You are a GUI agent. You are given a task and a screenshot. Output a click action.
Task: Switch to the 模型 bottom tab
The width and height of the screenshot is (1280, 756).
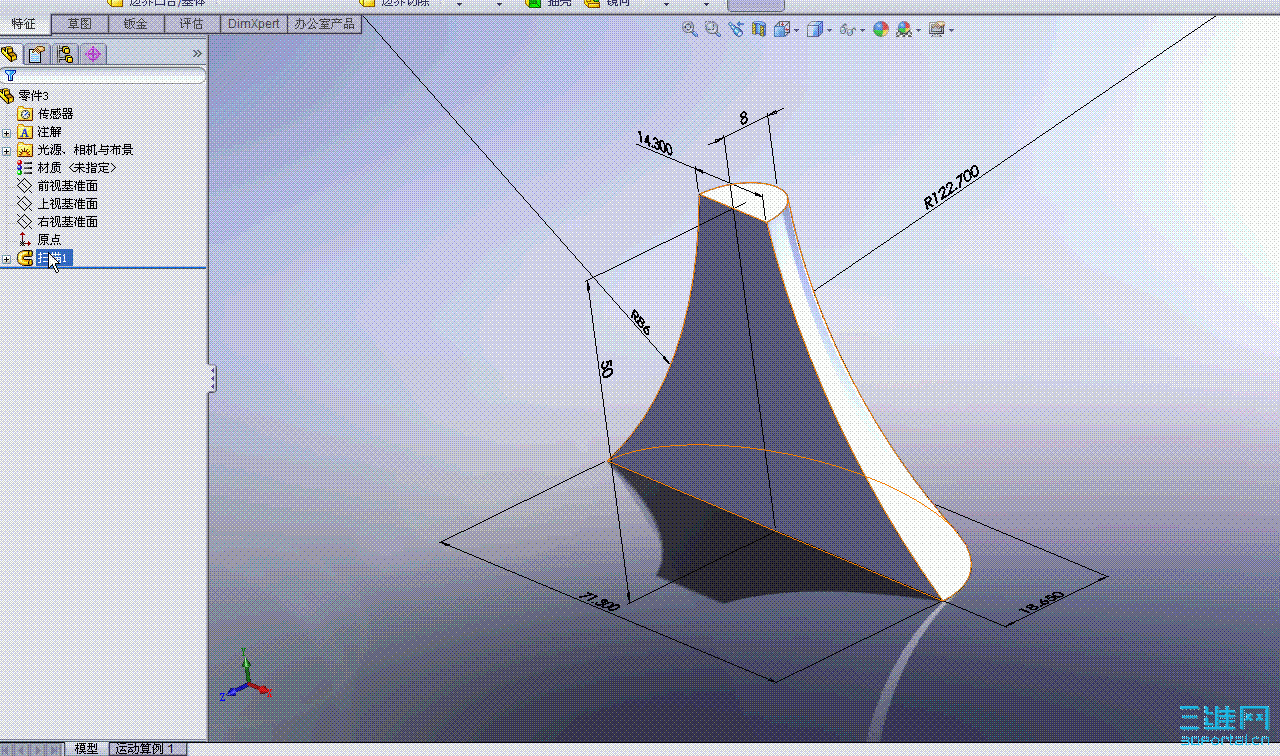point(87,748)
